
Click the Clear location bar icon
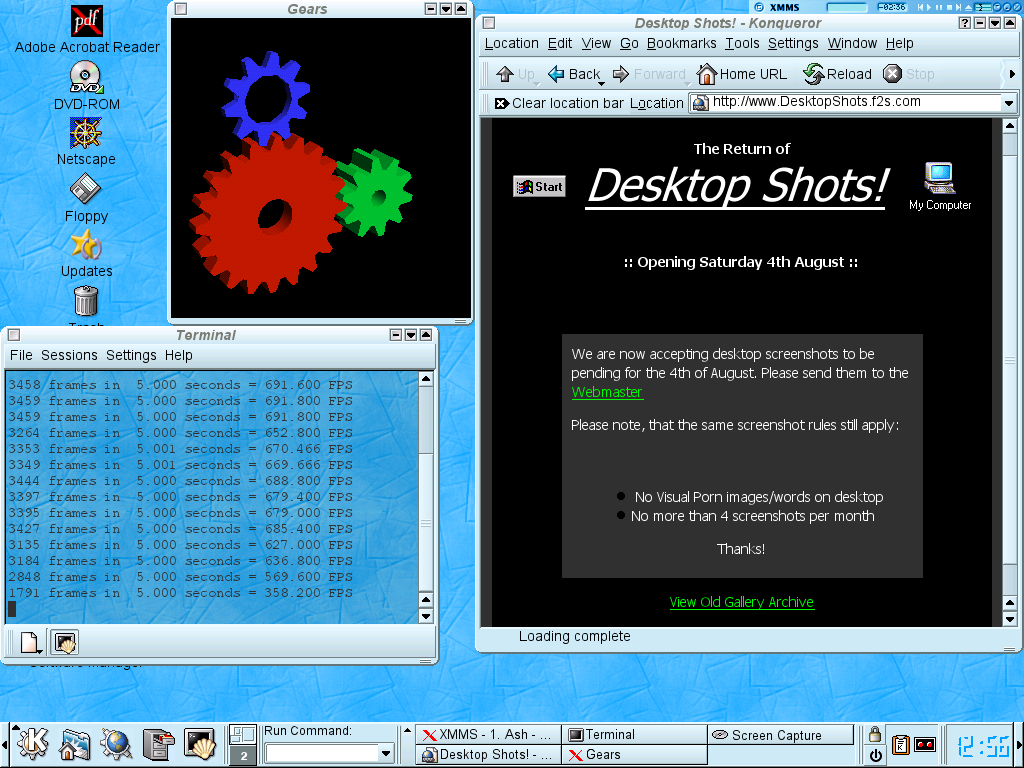pyautogui.click(x=501, y=103)
